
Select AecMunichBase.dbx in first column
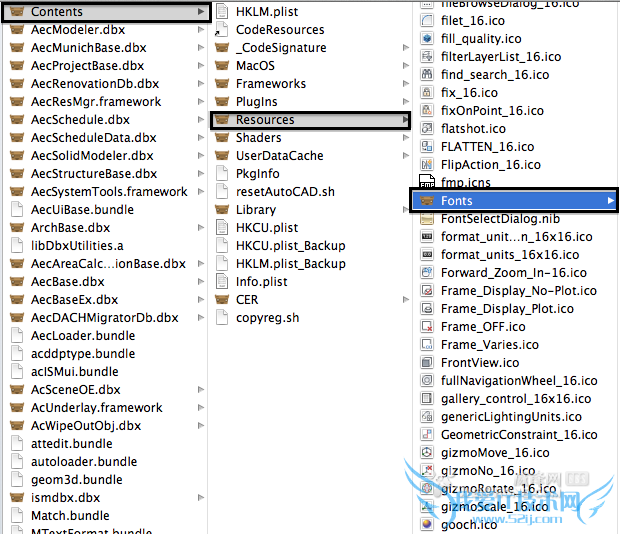pos(89,47)
